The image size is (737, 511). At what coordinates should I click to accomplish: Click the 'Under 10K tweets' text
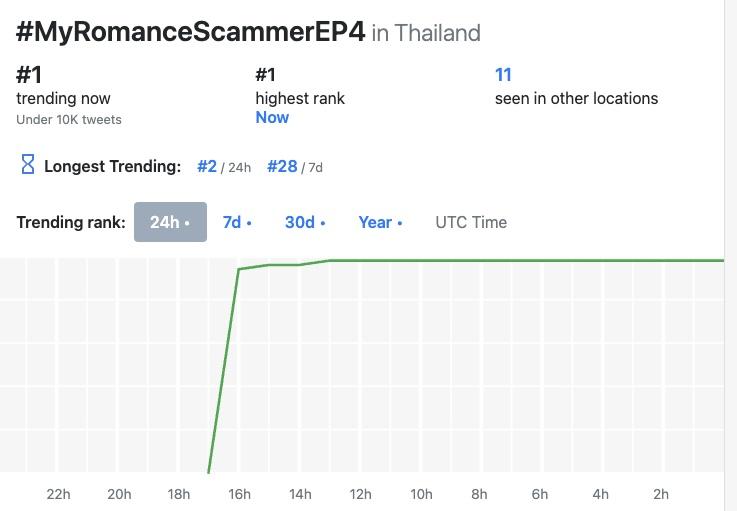pyautogui.click(x=69, y=120)
